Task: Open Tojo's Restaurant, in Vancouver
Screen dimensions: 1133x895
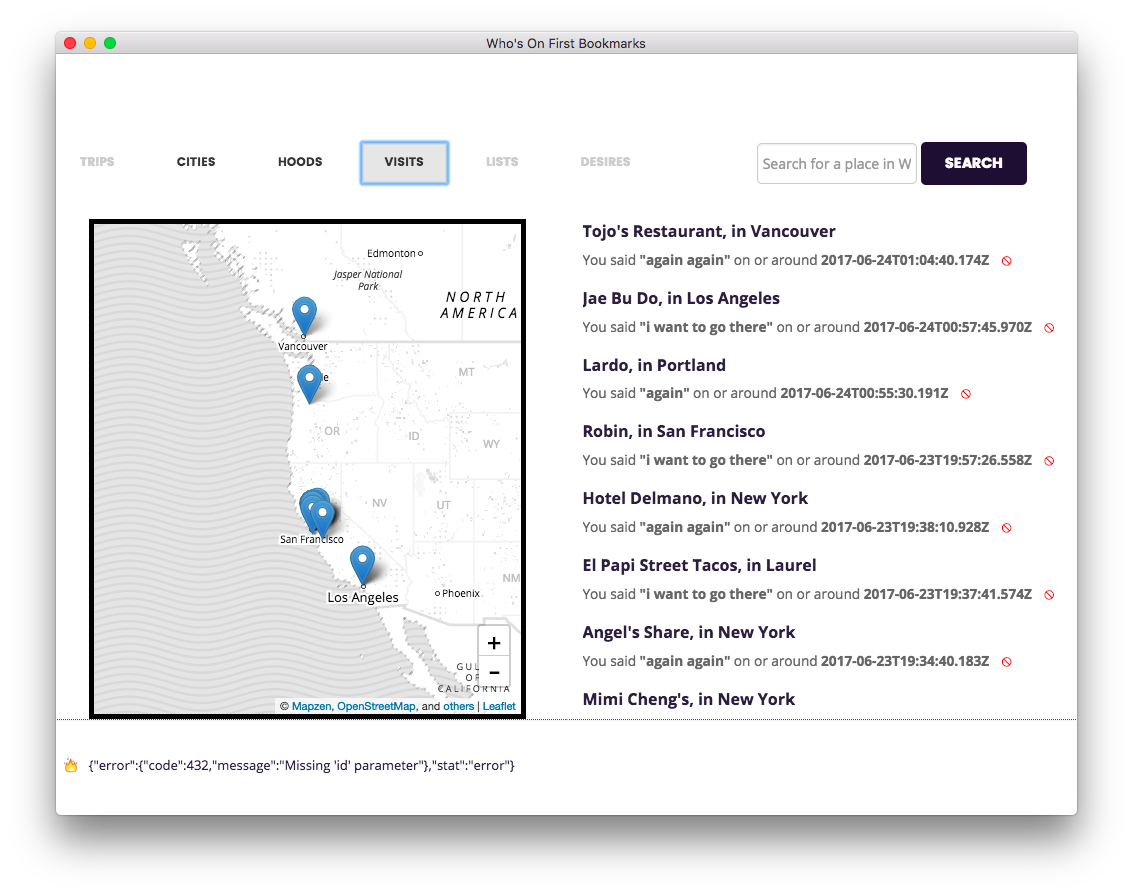Action: [709, 231]
